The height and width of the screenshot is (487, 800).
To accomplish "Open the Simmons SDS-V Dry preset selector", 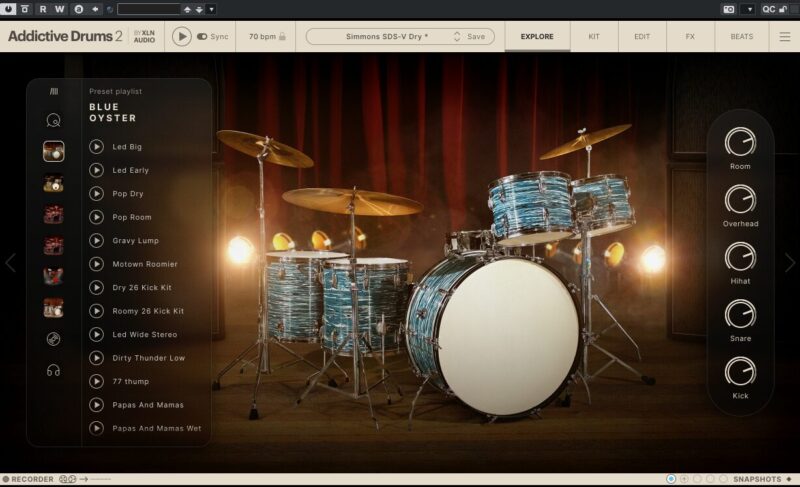I will click(x=387, y=36).
